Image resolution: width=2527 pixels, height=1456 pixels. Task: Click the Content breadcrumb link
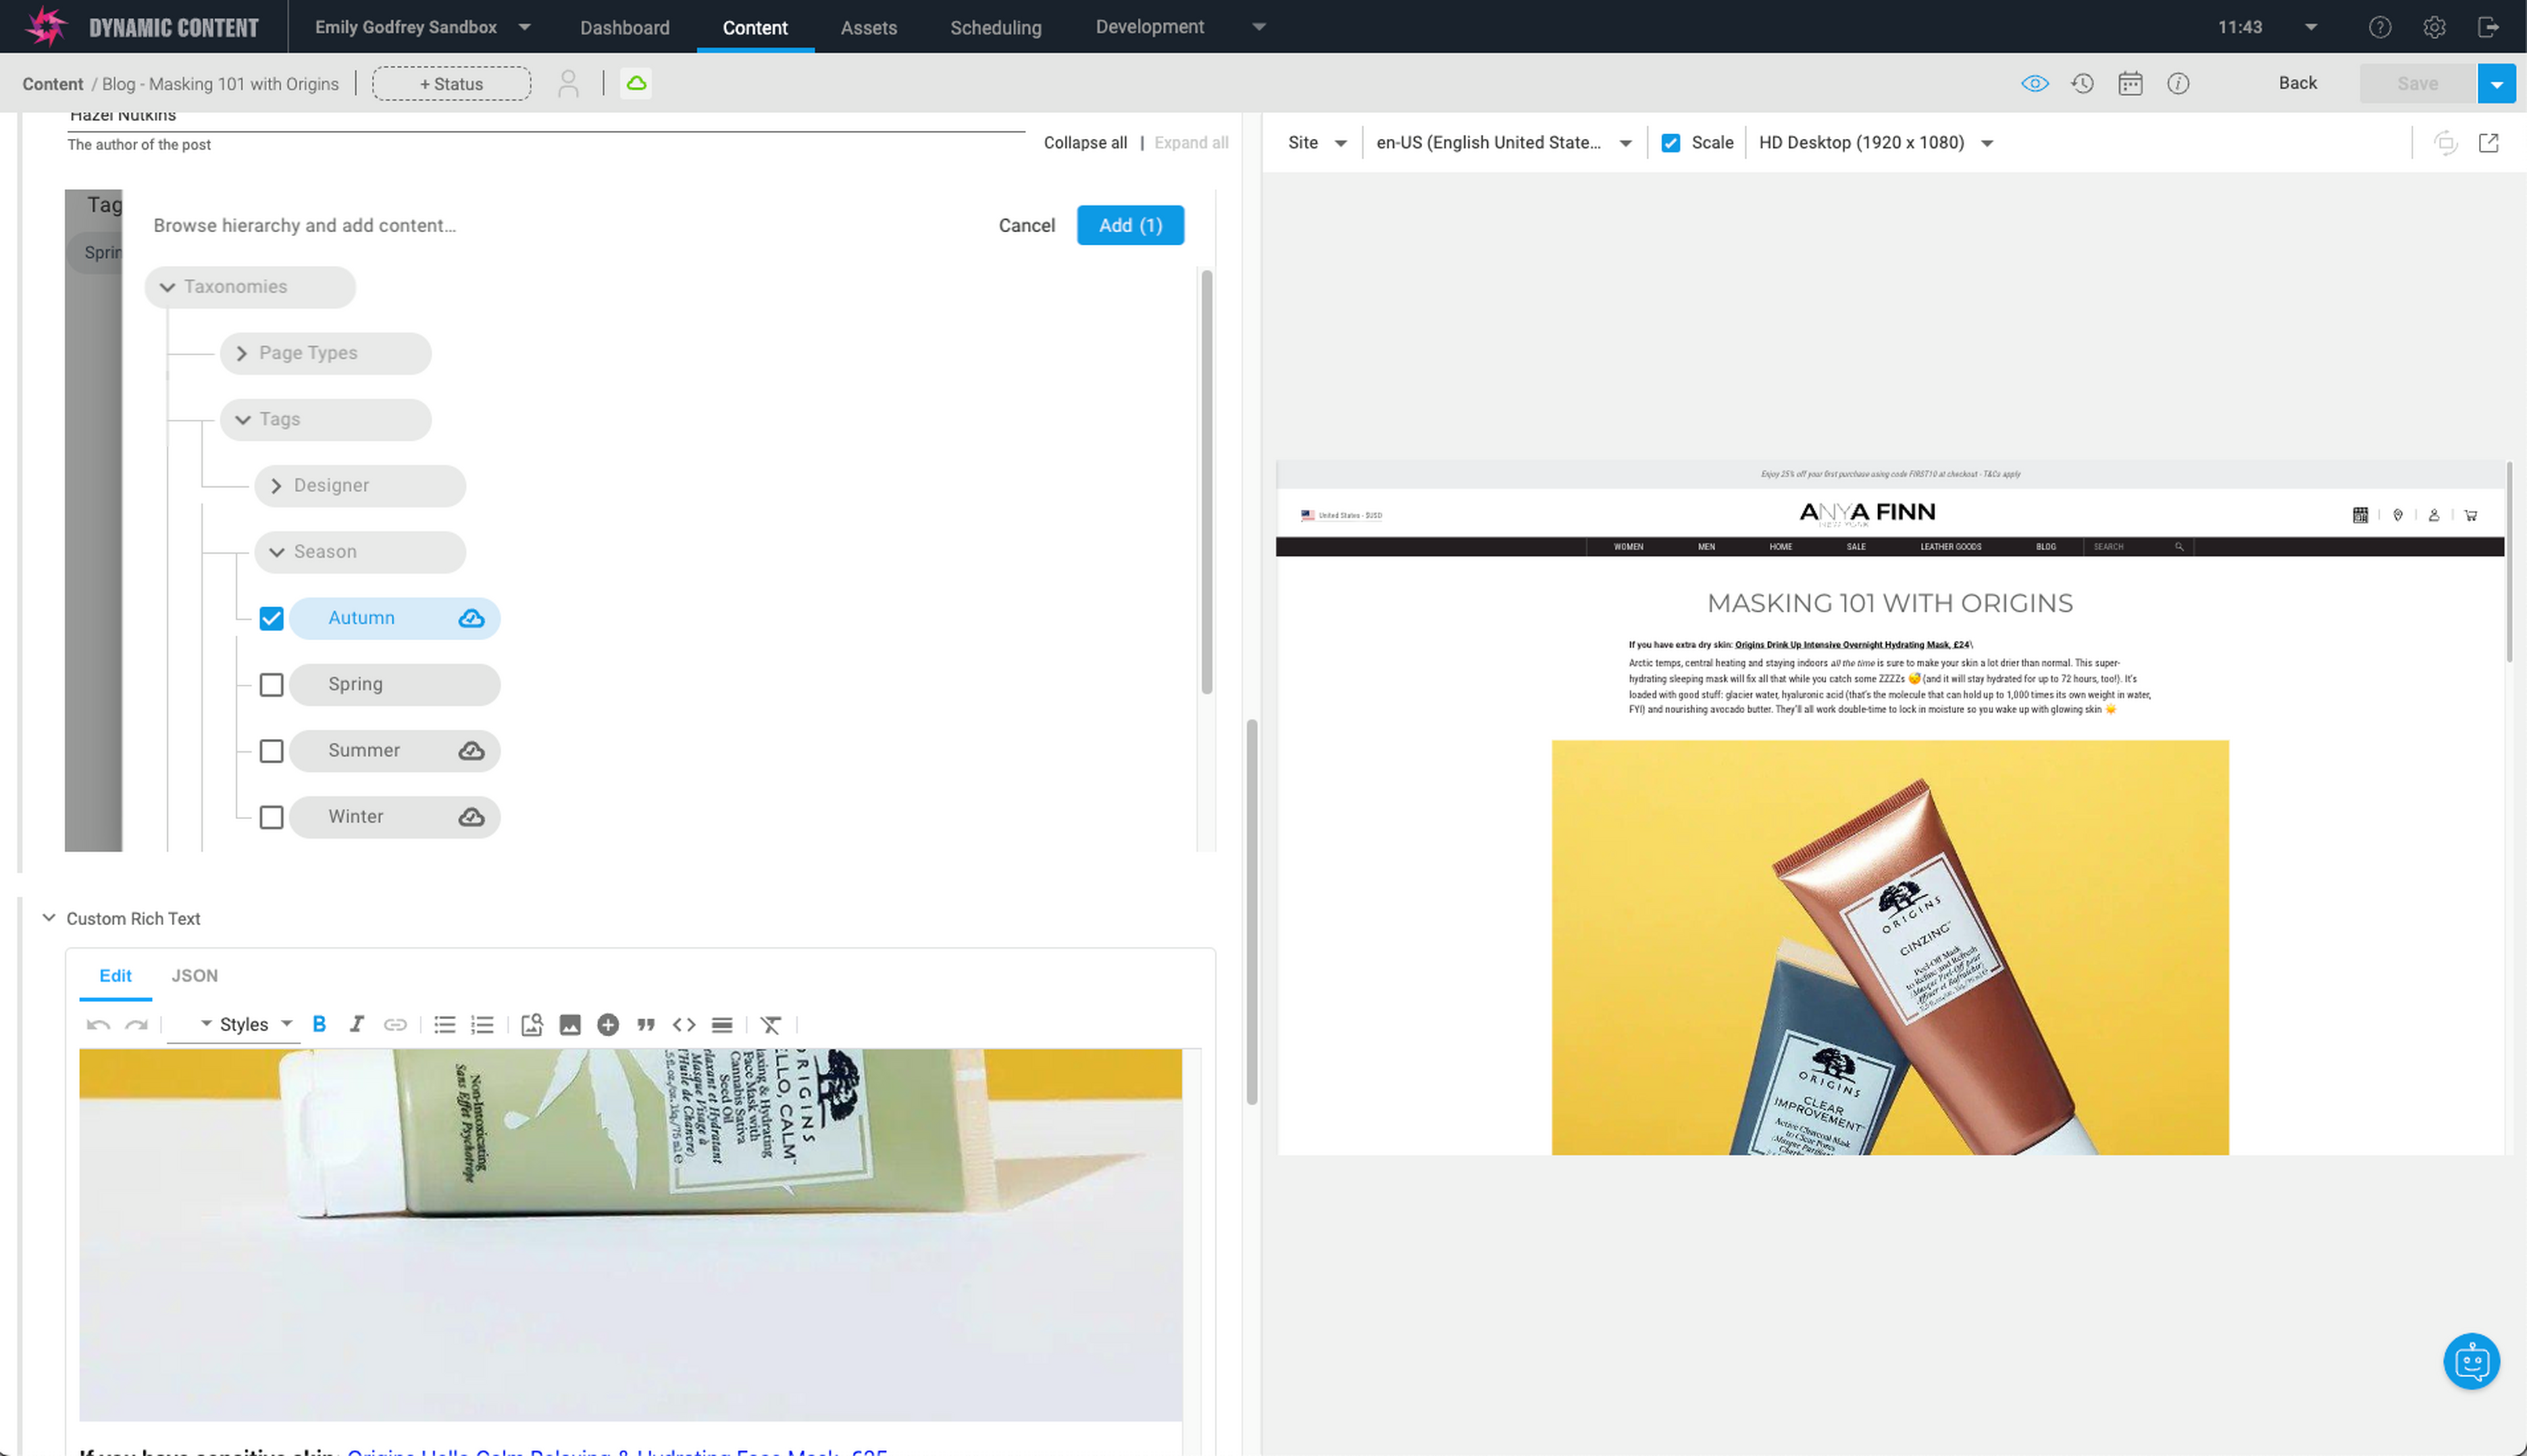pyautogui.click(x=52, y=84)
